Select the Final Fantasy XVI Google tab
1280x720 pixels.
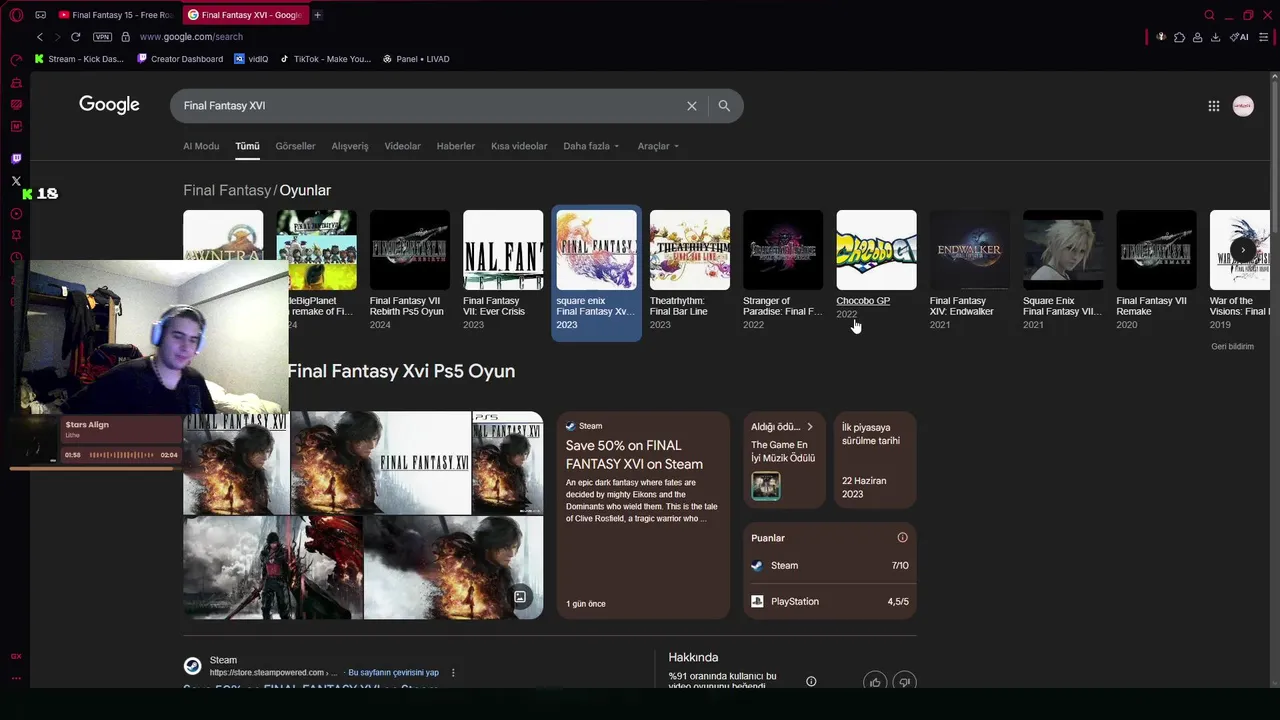(246, 15)
